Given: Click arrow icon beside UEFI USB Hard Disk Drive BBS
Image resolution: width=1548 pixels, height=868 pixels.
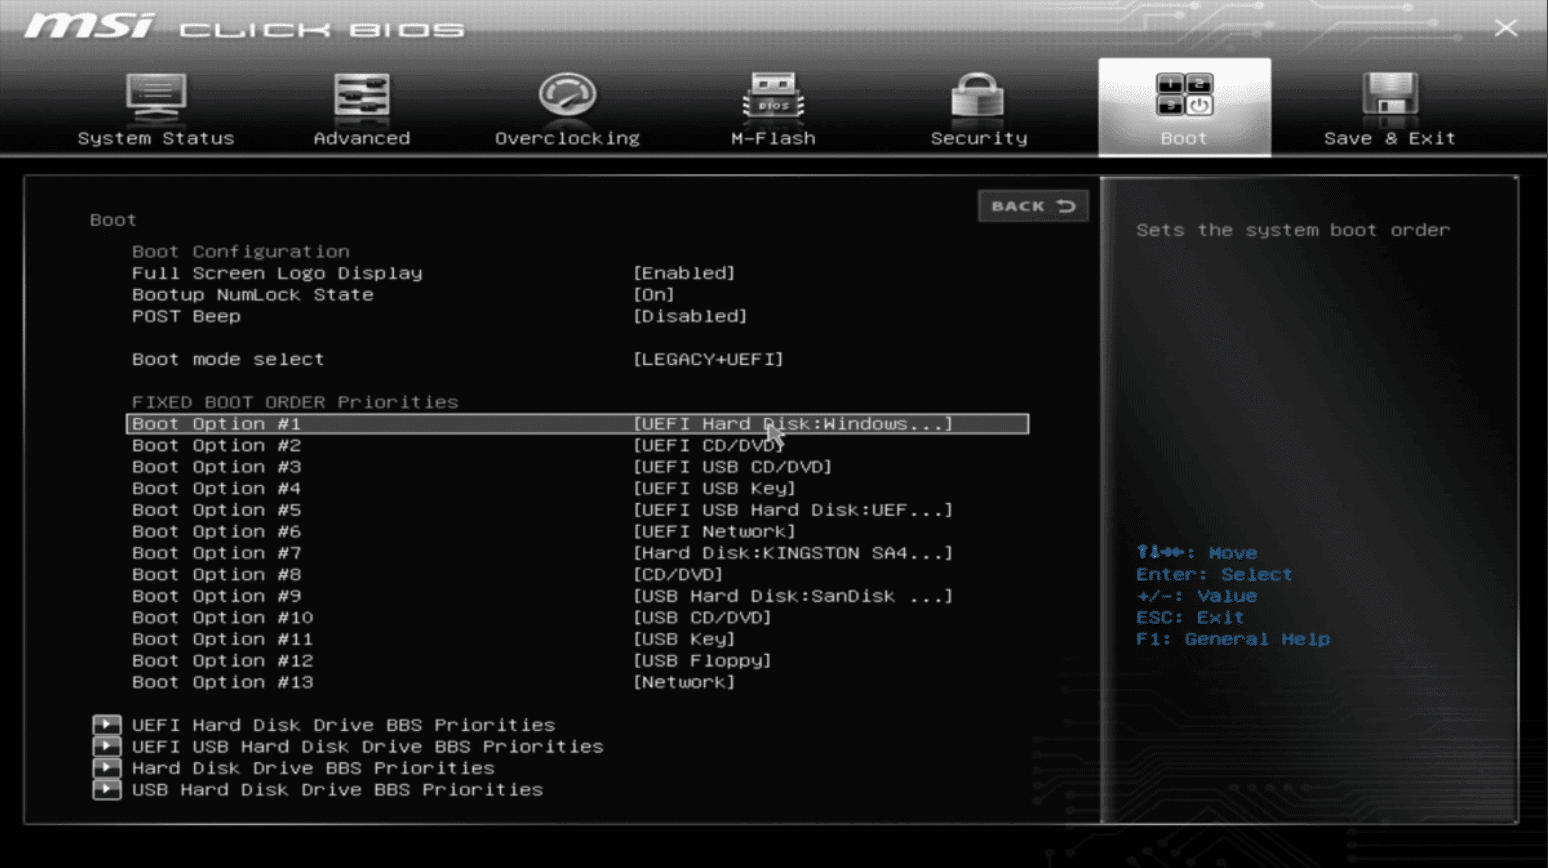Looking at the screenshot, I should [x=107, y=746].
